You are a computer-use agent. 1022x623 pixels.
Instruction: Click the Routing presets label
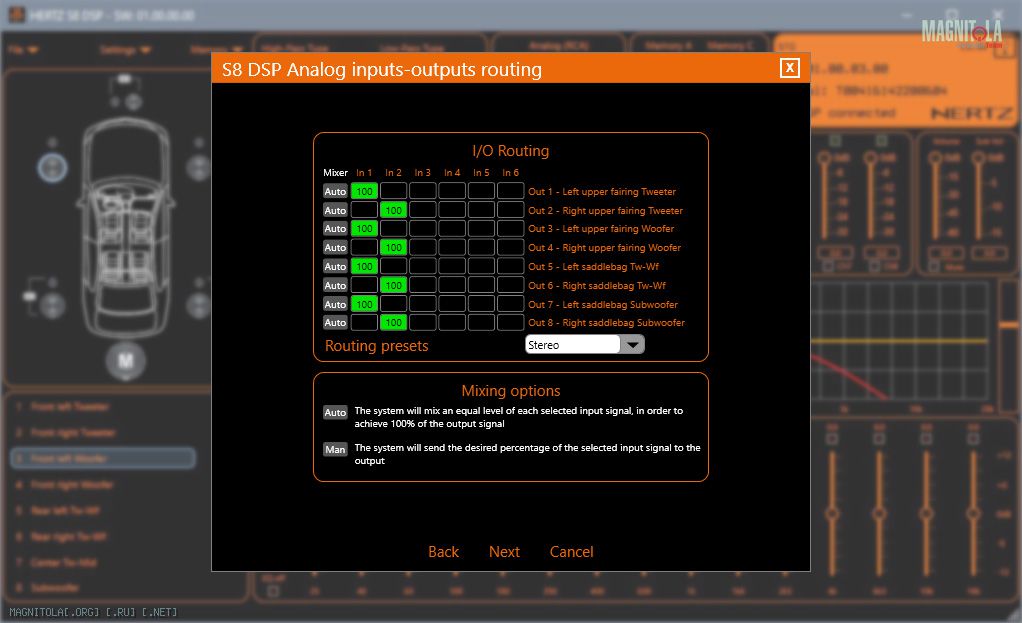(x=377, y=346)
